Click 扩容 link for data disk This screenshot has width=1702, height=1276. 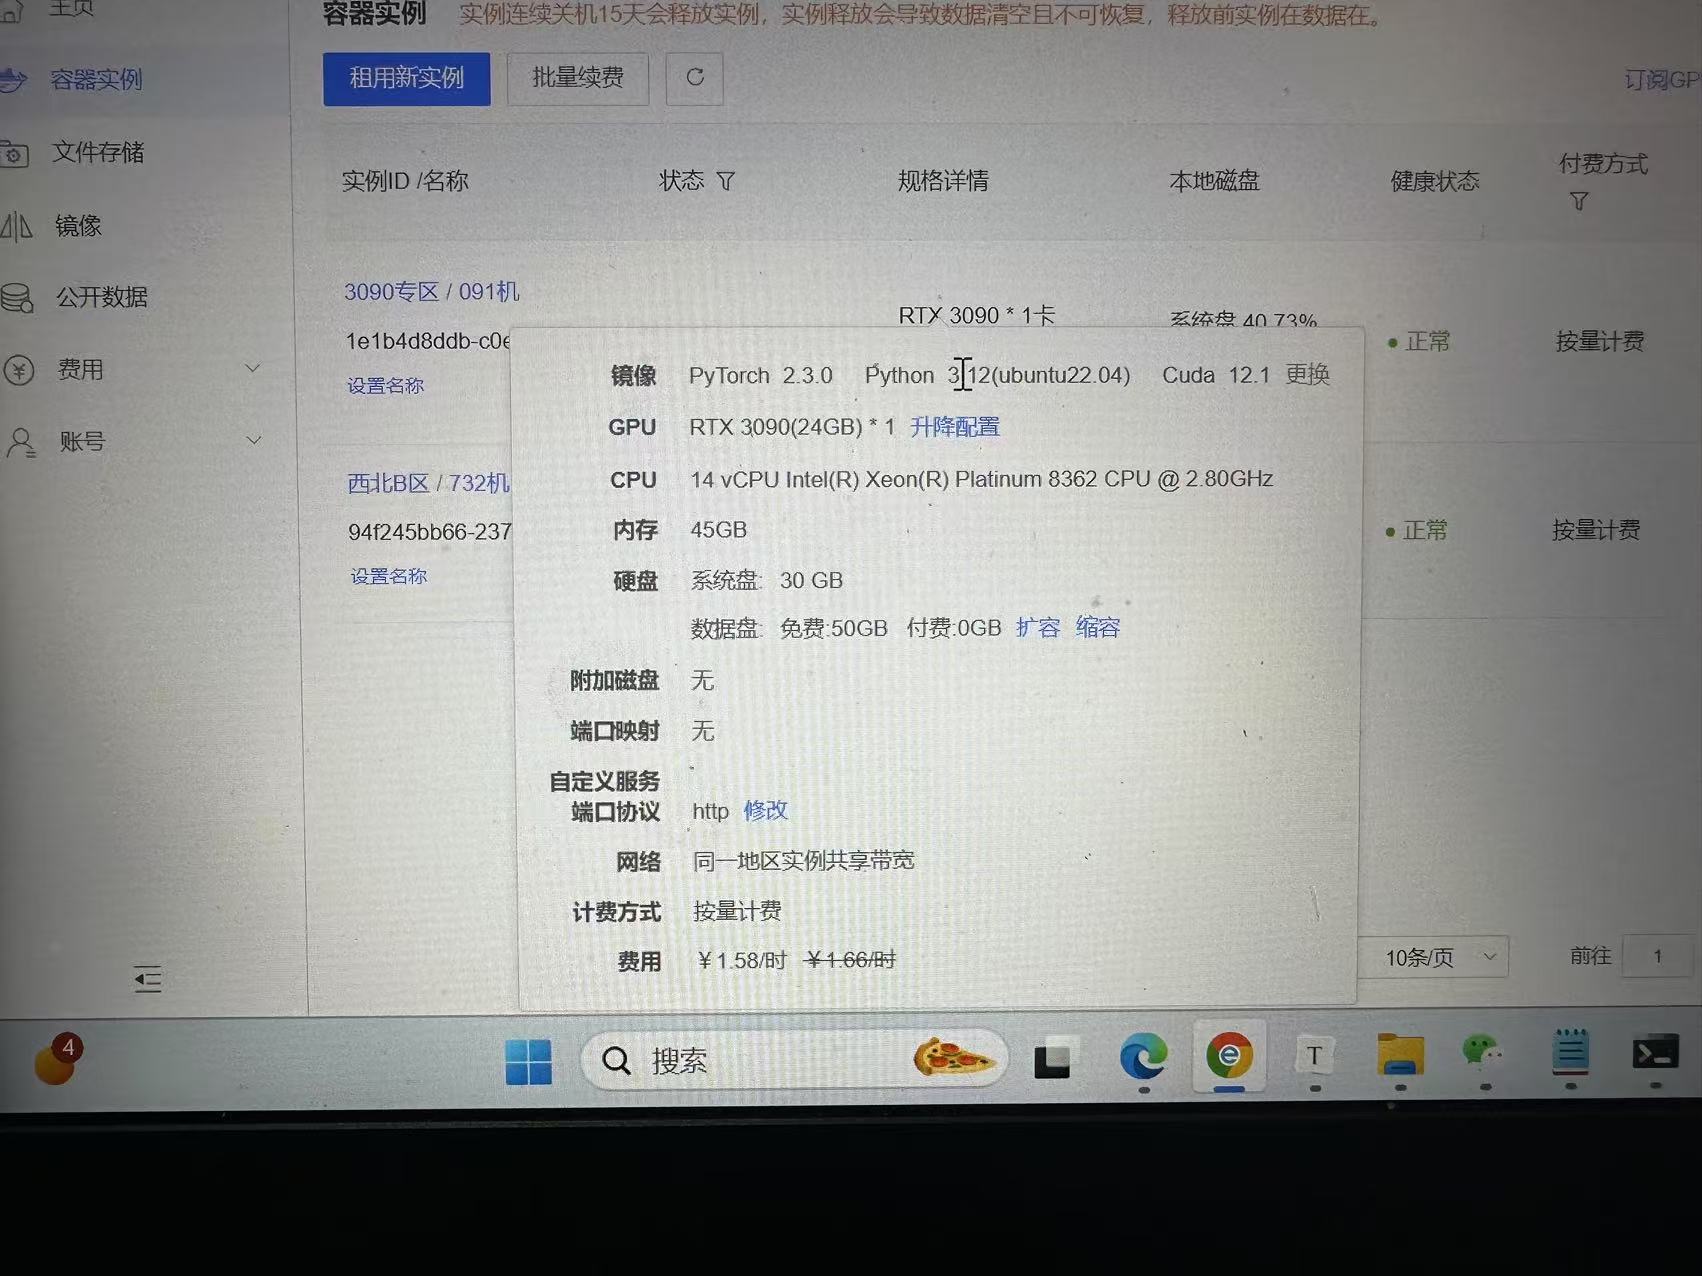pos(1038,628)
